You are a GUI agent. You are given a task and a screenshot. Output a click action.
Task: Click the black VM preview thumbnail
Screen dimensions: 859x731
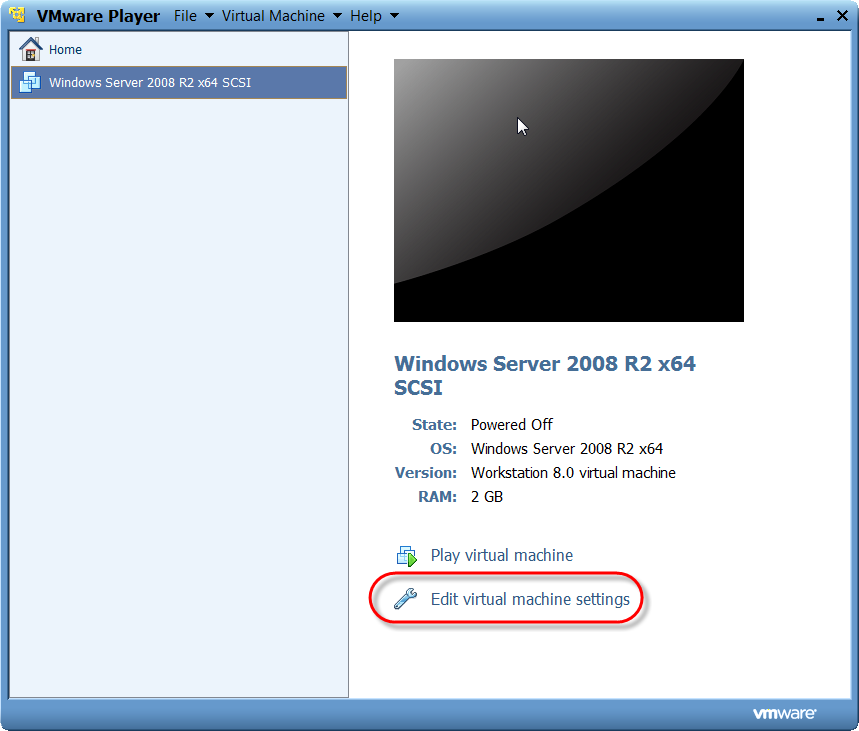(569, 190)
